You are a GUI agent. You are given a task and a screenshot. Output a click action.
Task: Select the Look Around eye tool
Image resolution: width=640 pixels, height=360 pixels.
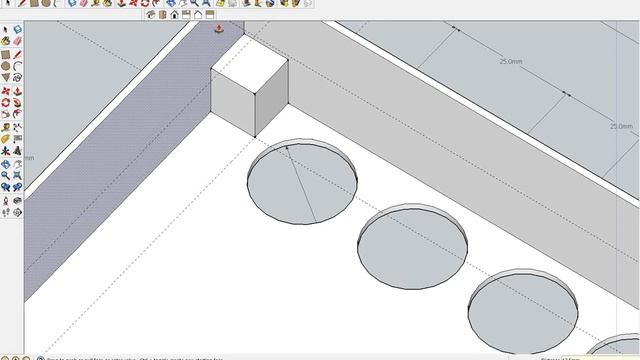(x=17, y=200)
